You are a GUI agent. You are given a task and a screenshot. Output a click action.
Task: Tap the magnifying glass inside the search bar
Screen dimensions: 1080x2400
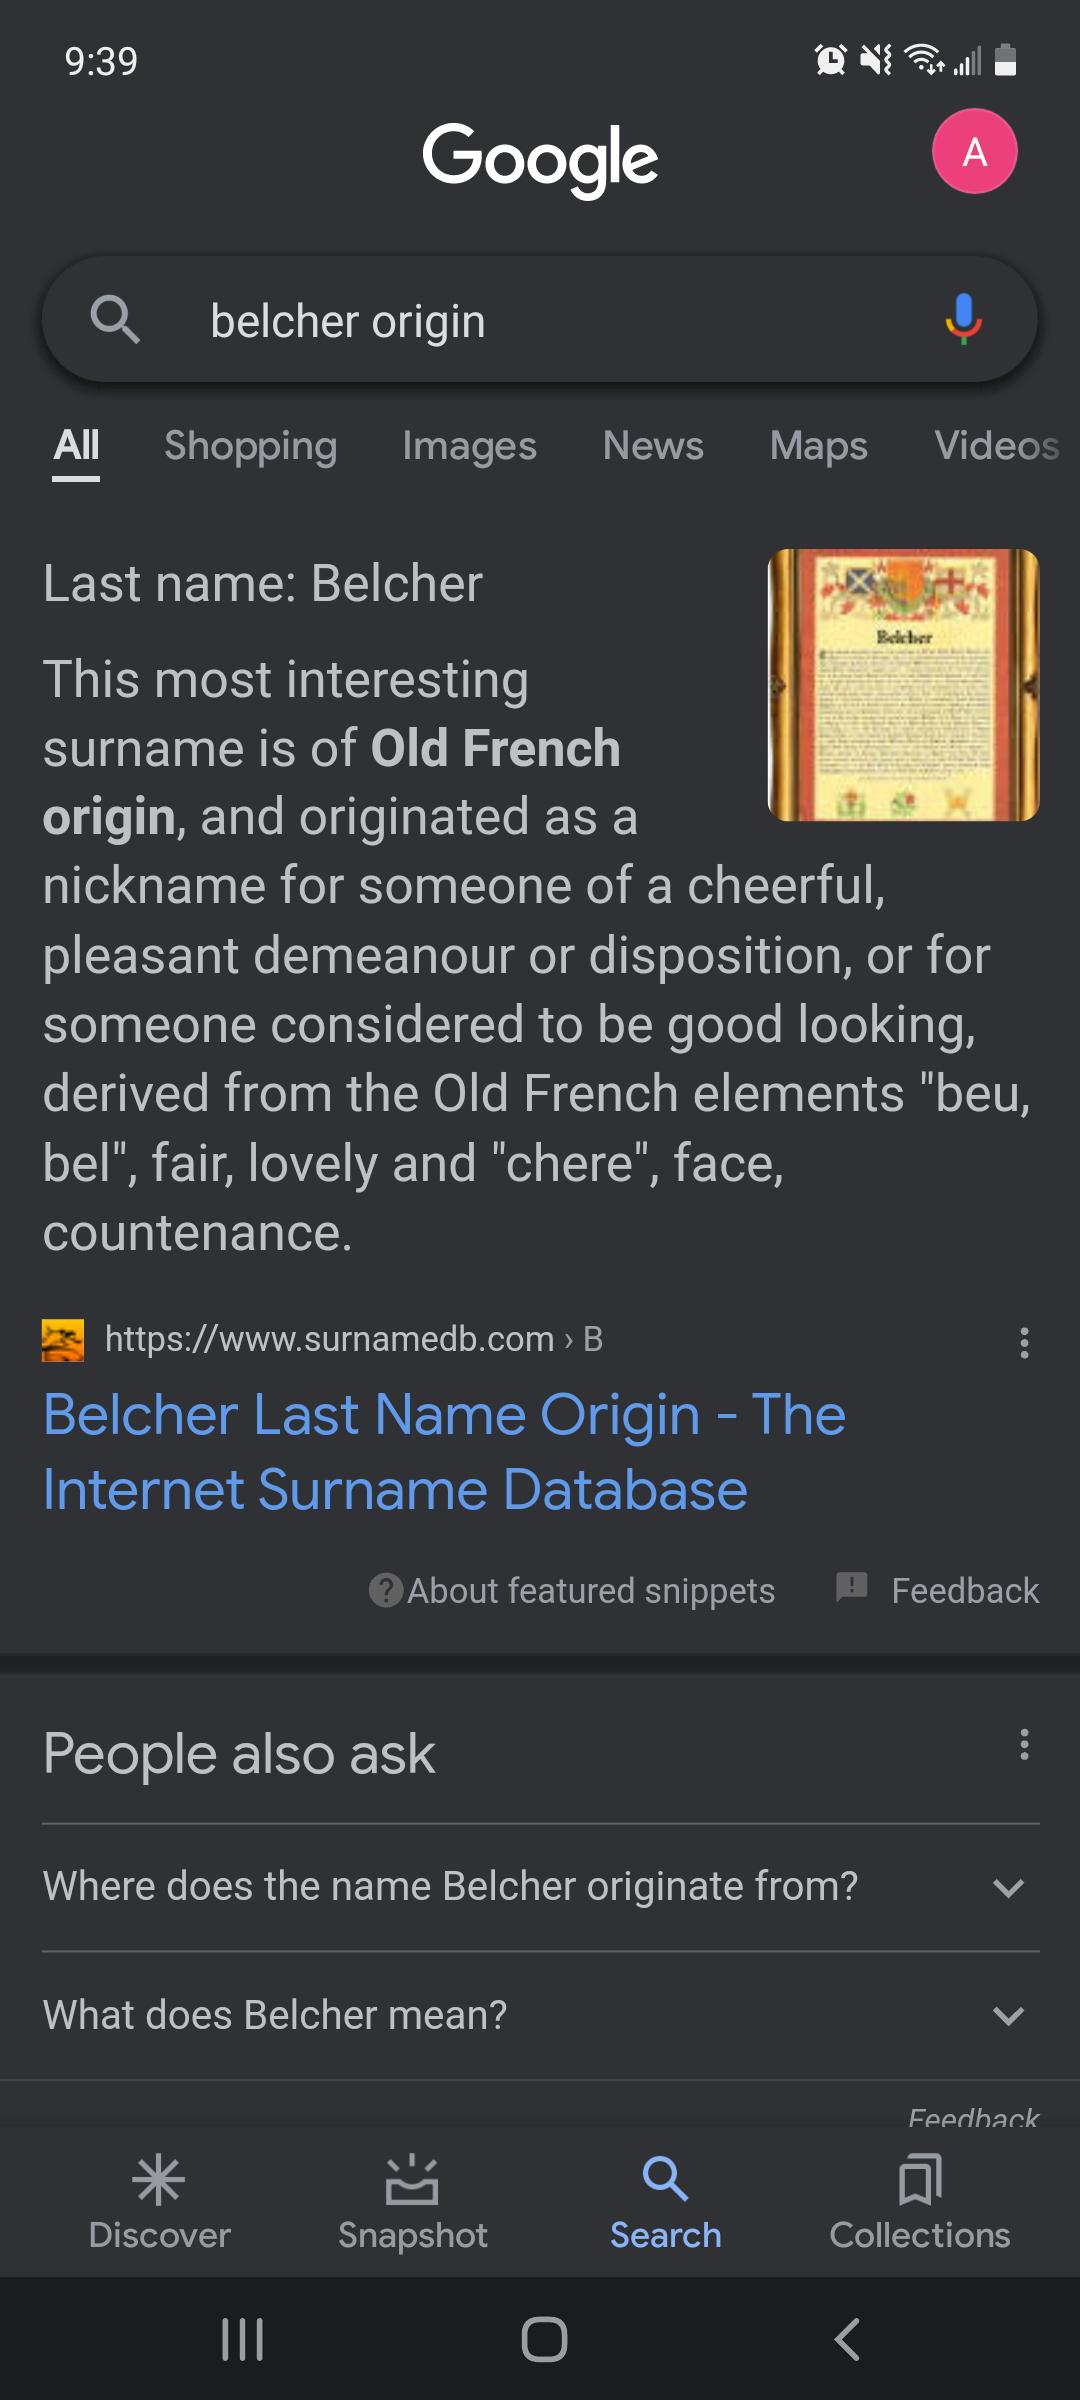click(116, 320)
